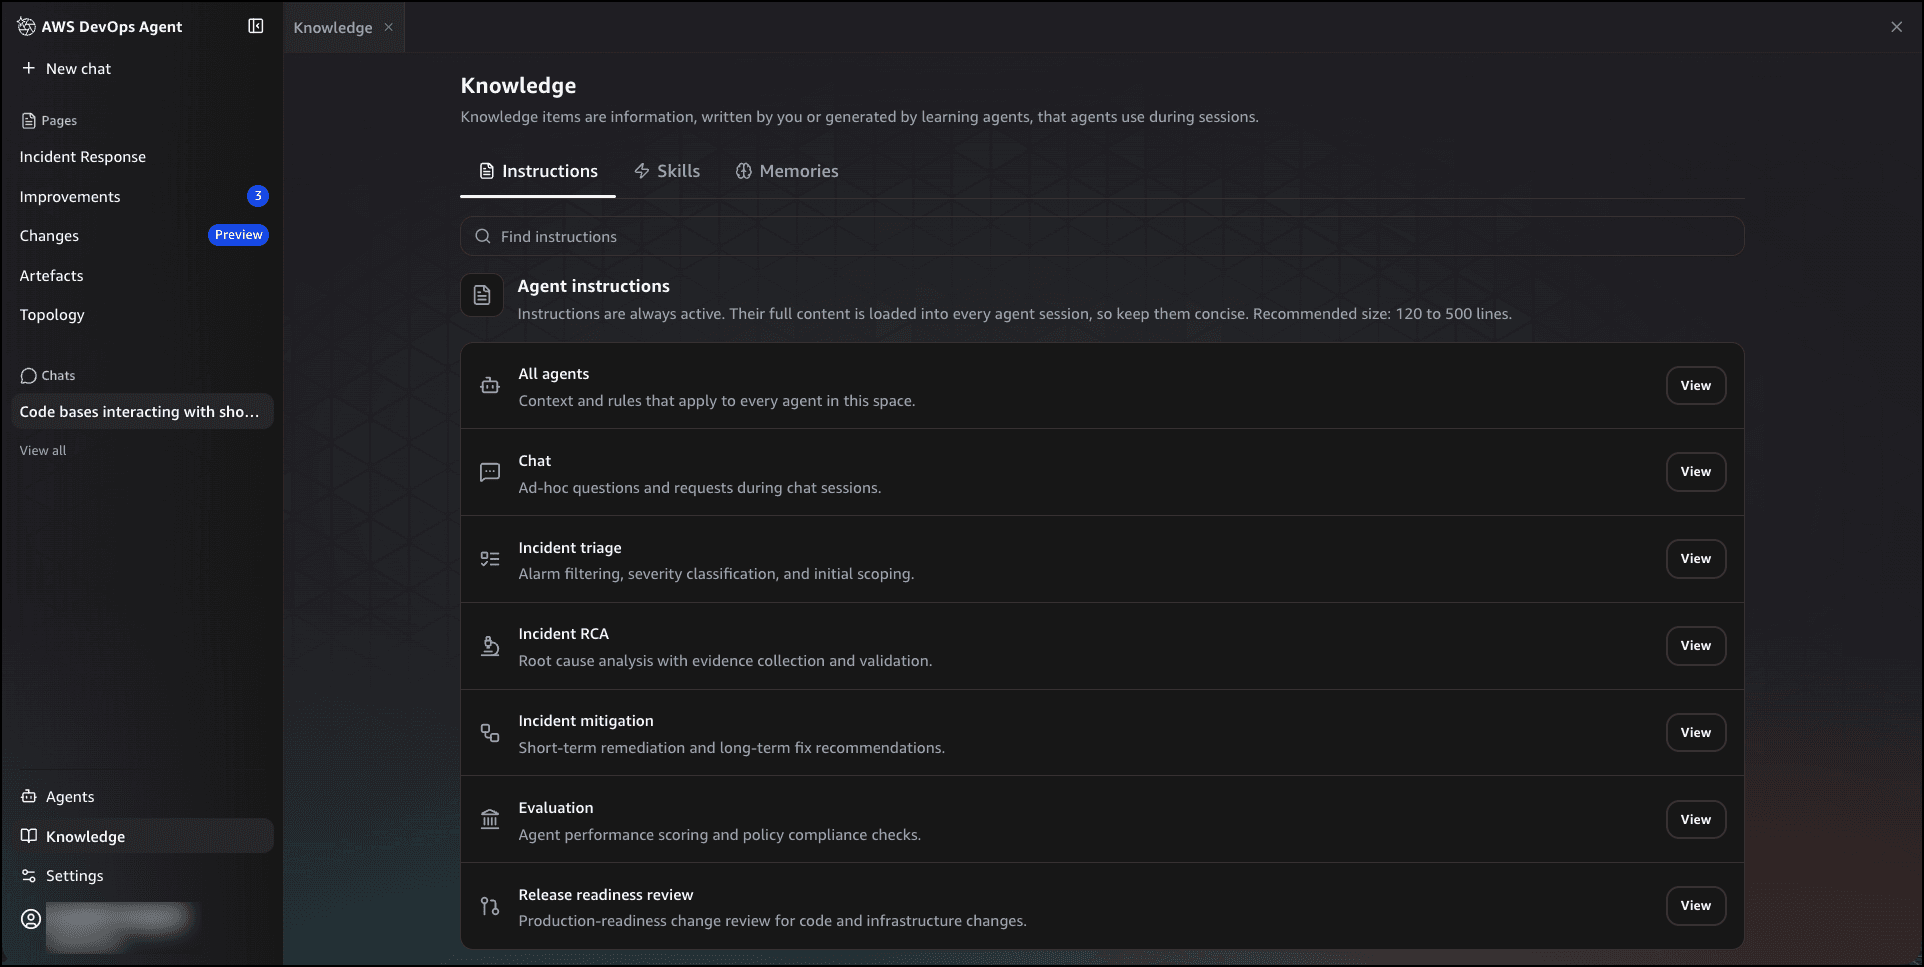View All agents instructions

point(1696,386)
